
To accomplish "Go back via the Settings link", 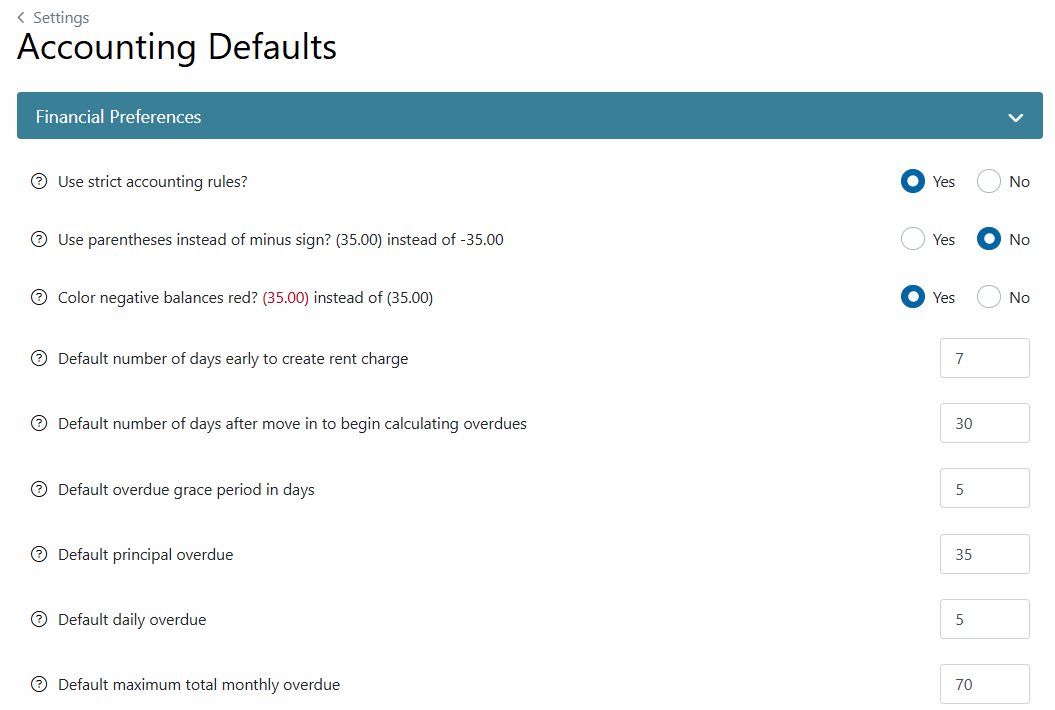I will point(61,17).
